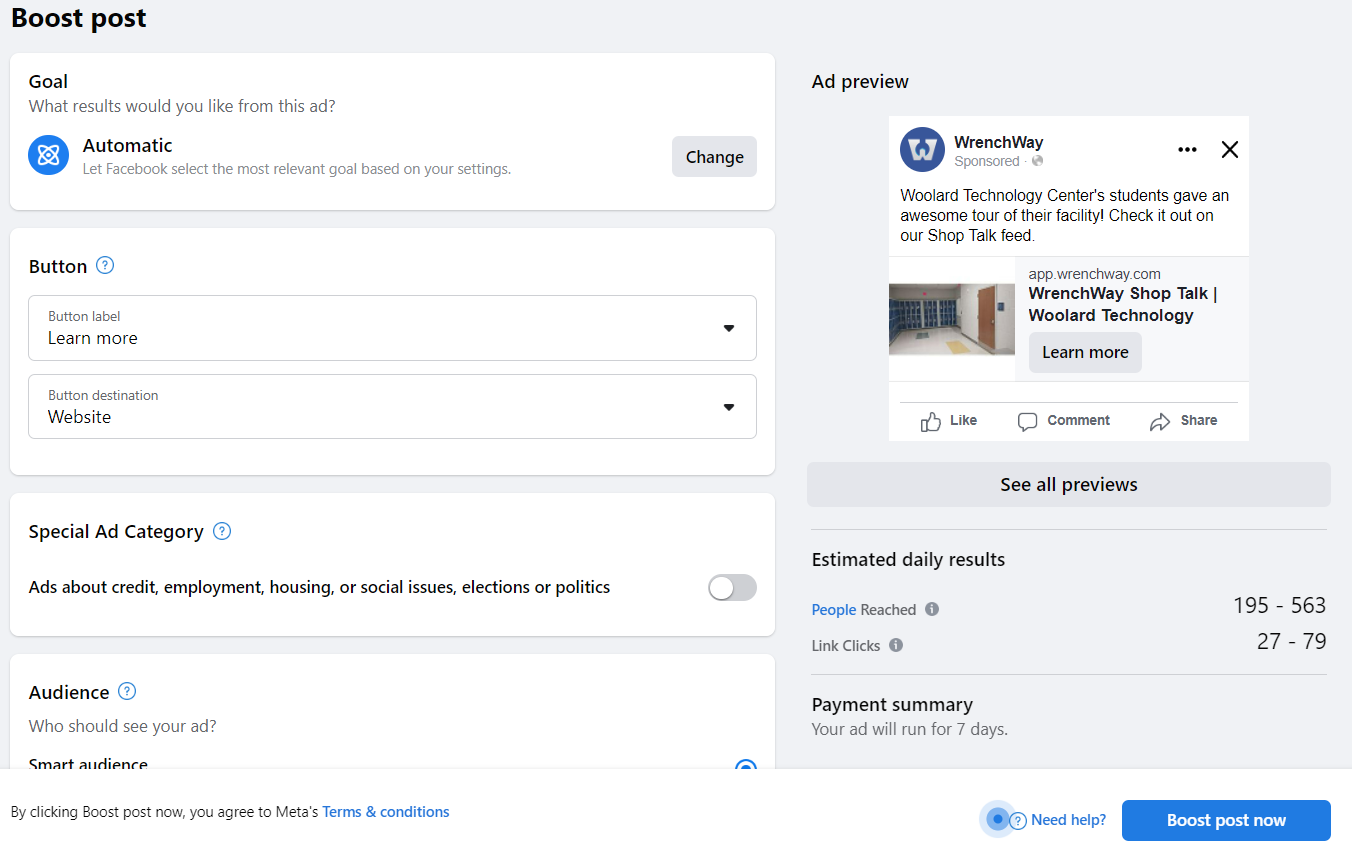Click app.wrenchway.com domain text

pos(1094,274)
